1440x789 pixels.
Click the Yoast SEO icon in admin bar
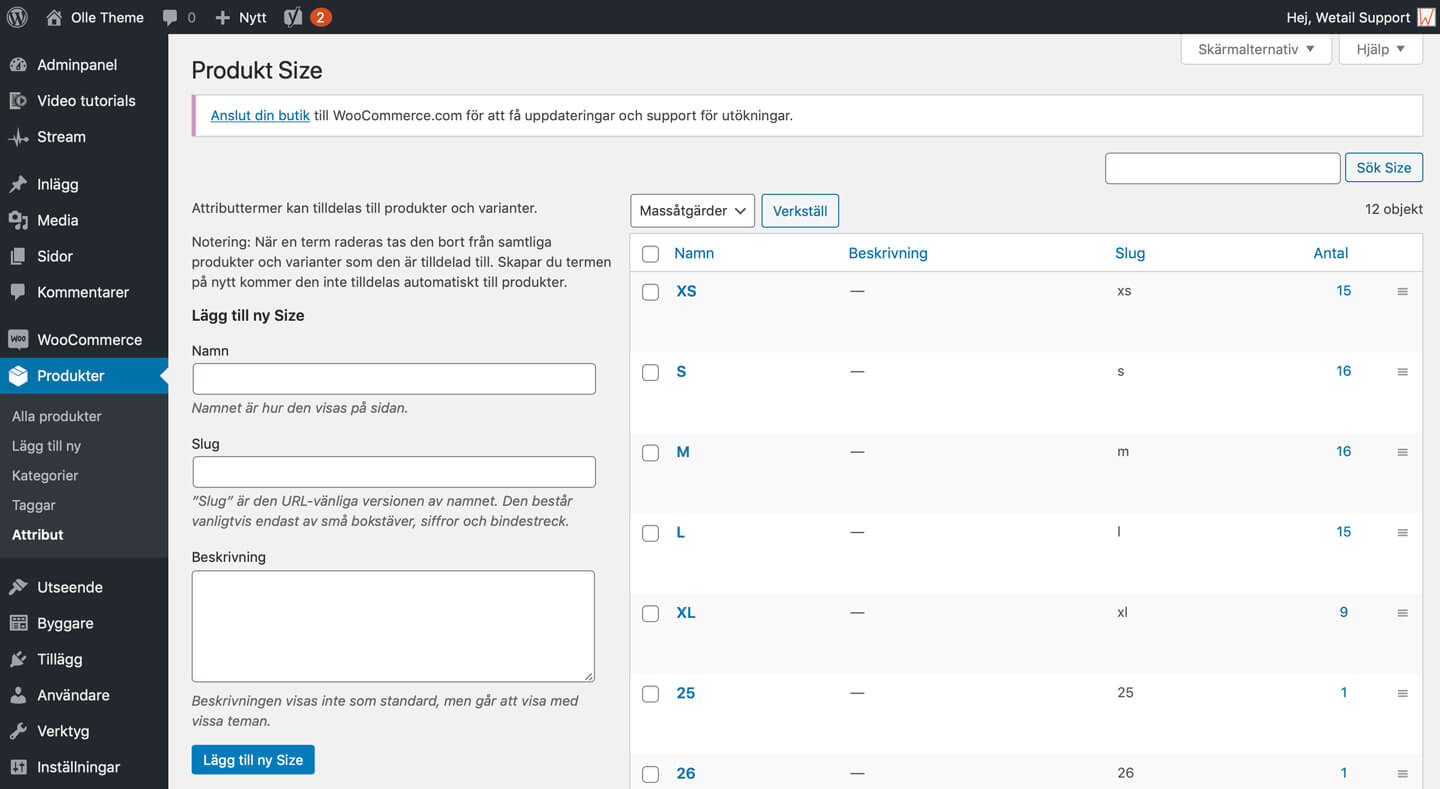[x=292, y=17]
